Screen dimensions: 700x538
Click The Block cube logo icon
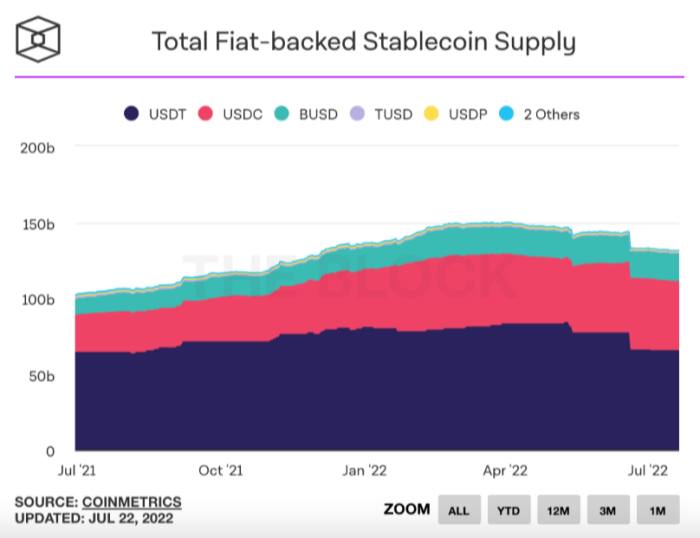(x=39, y=39)
